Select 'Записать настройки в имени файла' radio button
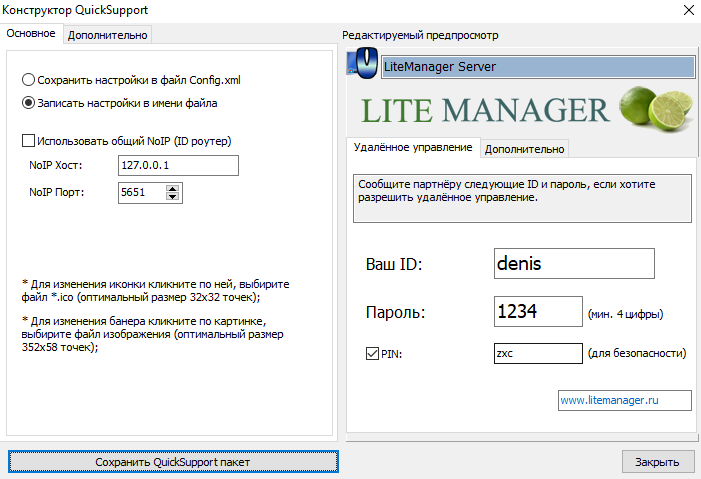Image resolution: width=701 pixels, height=479 pixels. 28,103
